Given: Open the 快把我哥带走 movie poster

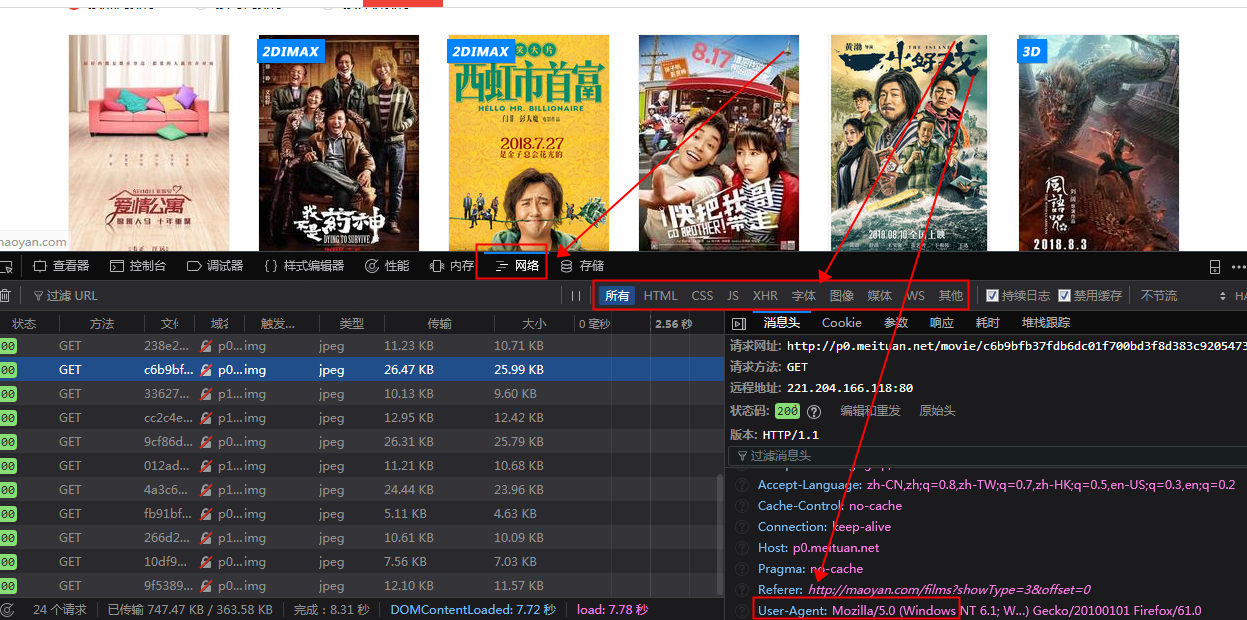Looking at the screenshot, I should click(719, 143).
